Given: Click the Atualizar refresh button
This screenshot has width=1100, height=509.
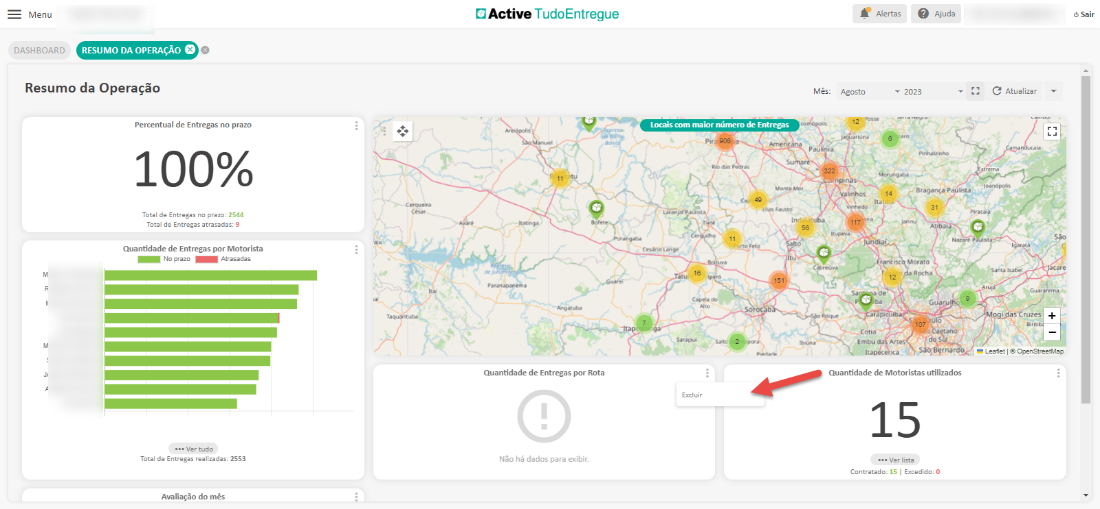Looking at the screenshot, I should click(1014, 91).
